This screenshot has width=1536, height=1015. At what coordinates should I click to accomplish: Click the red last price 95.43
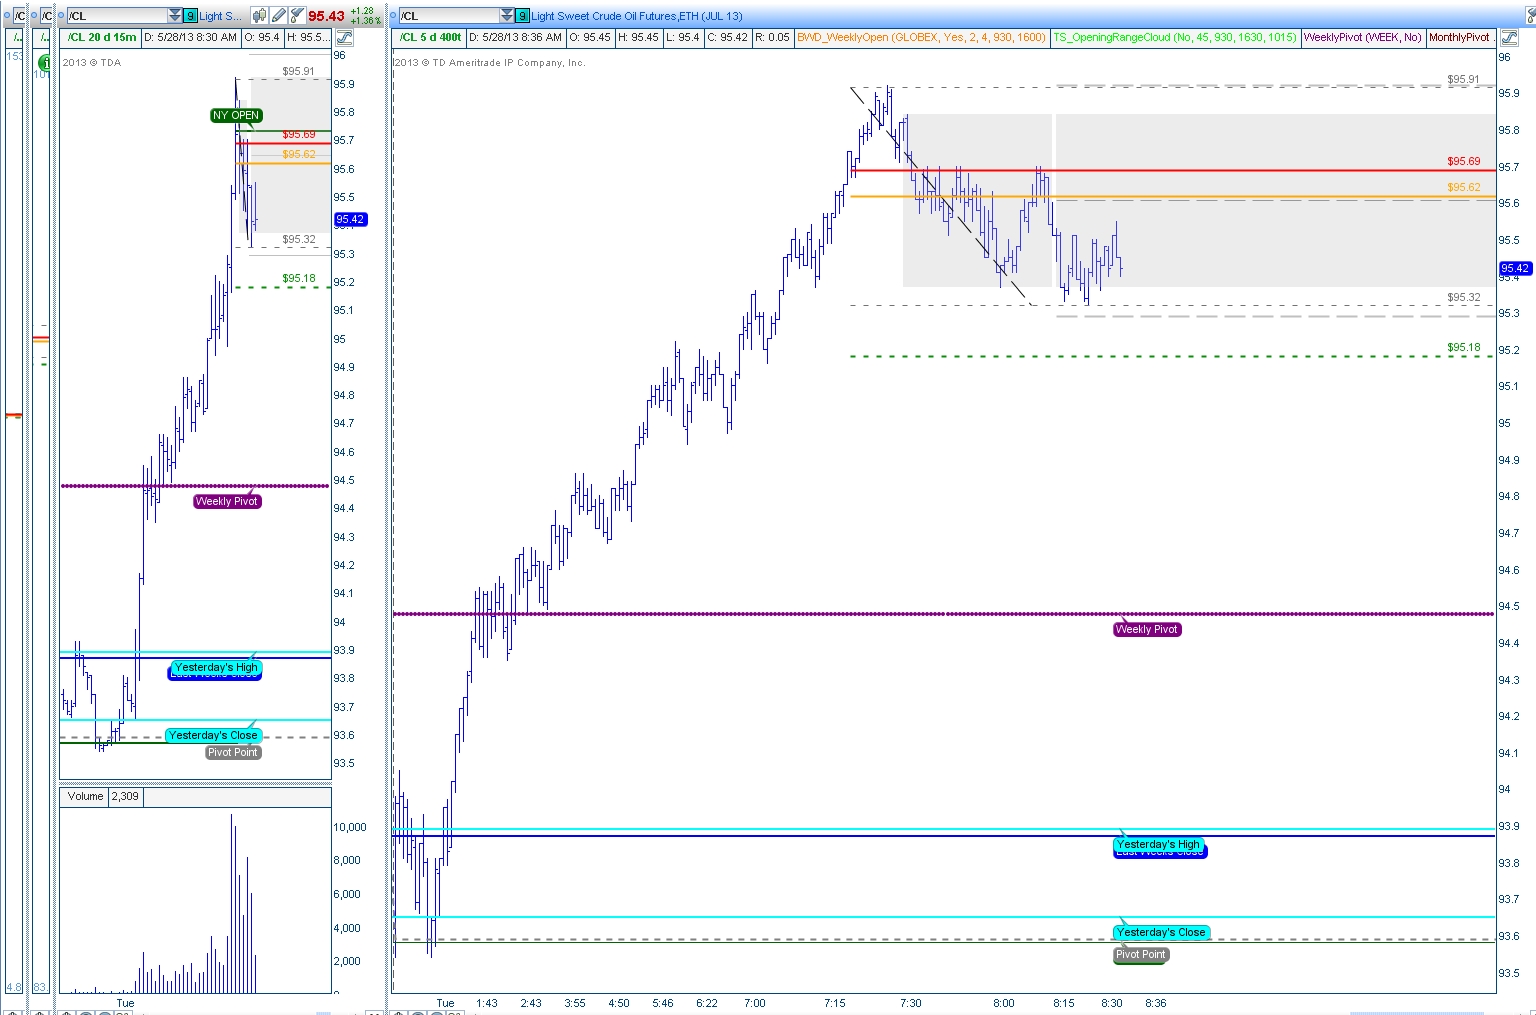coord(326,16)
